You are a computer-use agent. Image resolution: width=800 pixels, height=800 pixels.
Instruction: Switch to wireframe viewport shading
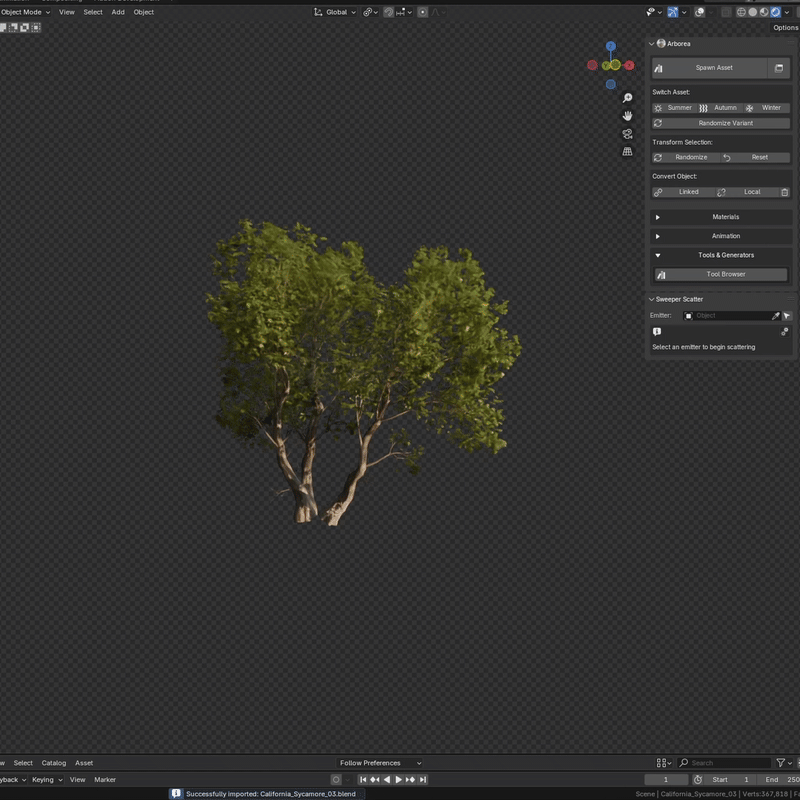click(x=741, y=12)
